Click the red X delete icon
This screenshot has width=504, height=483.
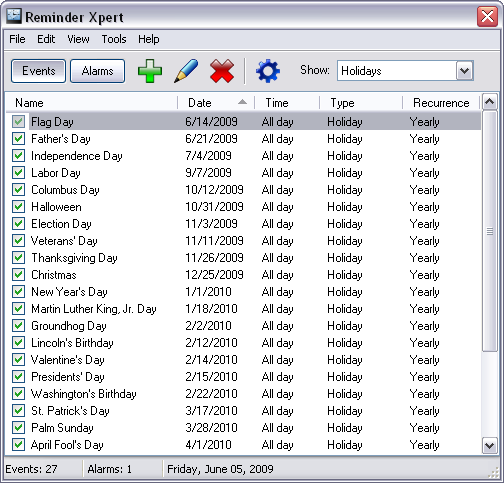[222, 71]
